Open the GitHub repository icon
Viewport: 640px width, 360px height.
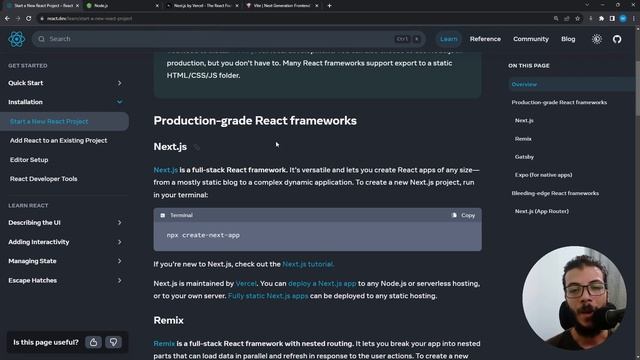pyautogui.click(x=617, y=39)
